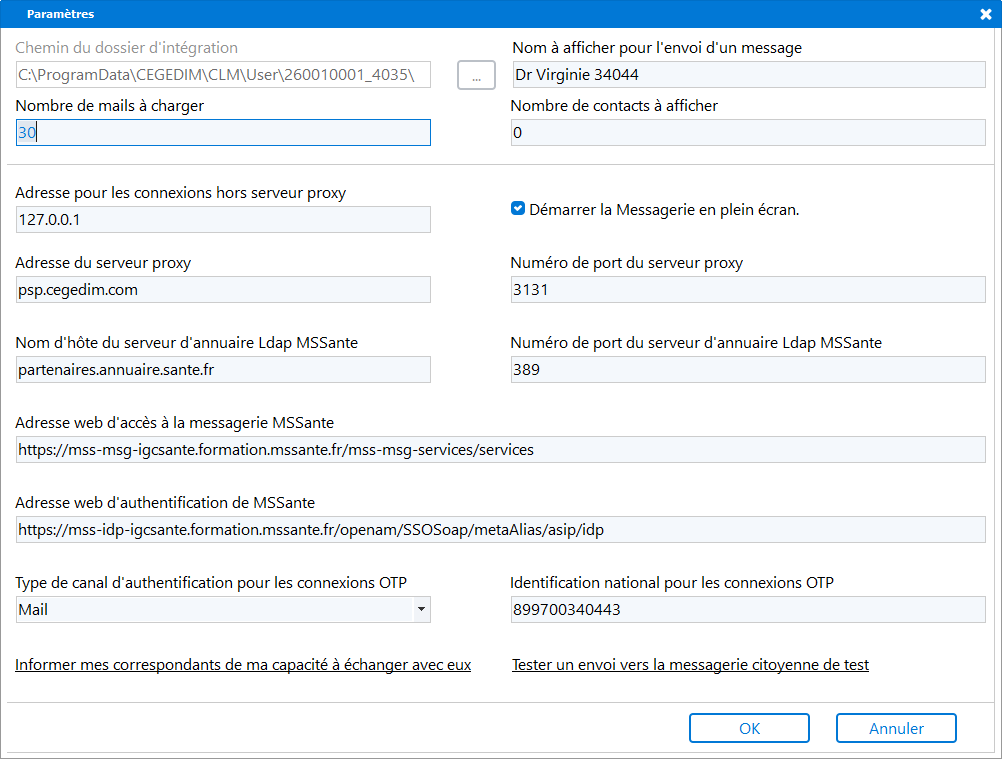This screenshot has width=1002, height=760.
Task: Uncheck Démarrer la Messagerie en plein écran
Action: click(518, 209)
